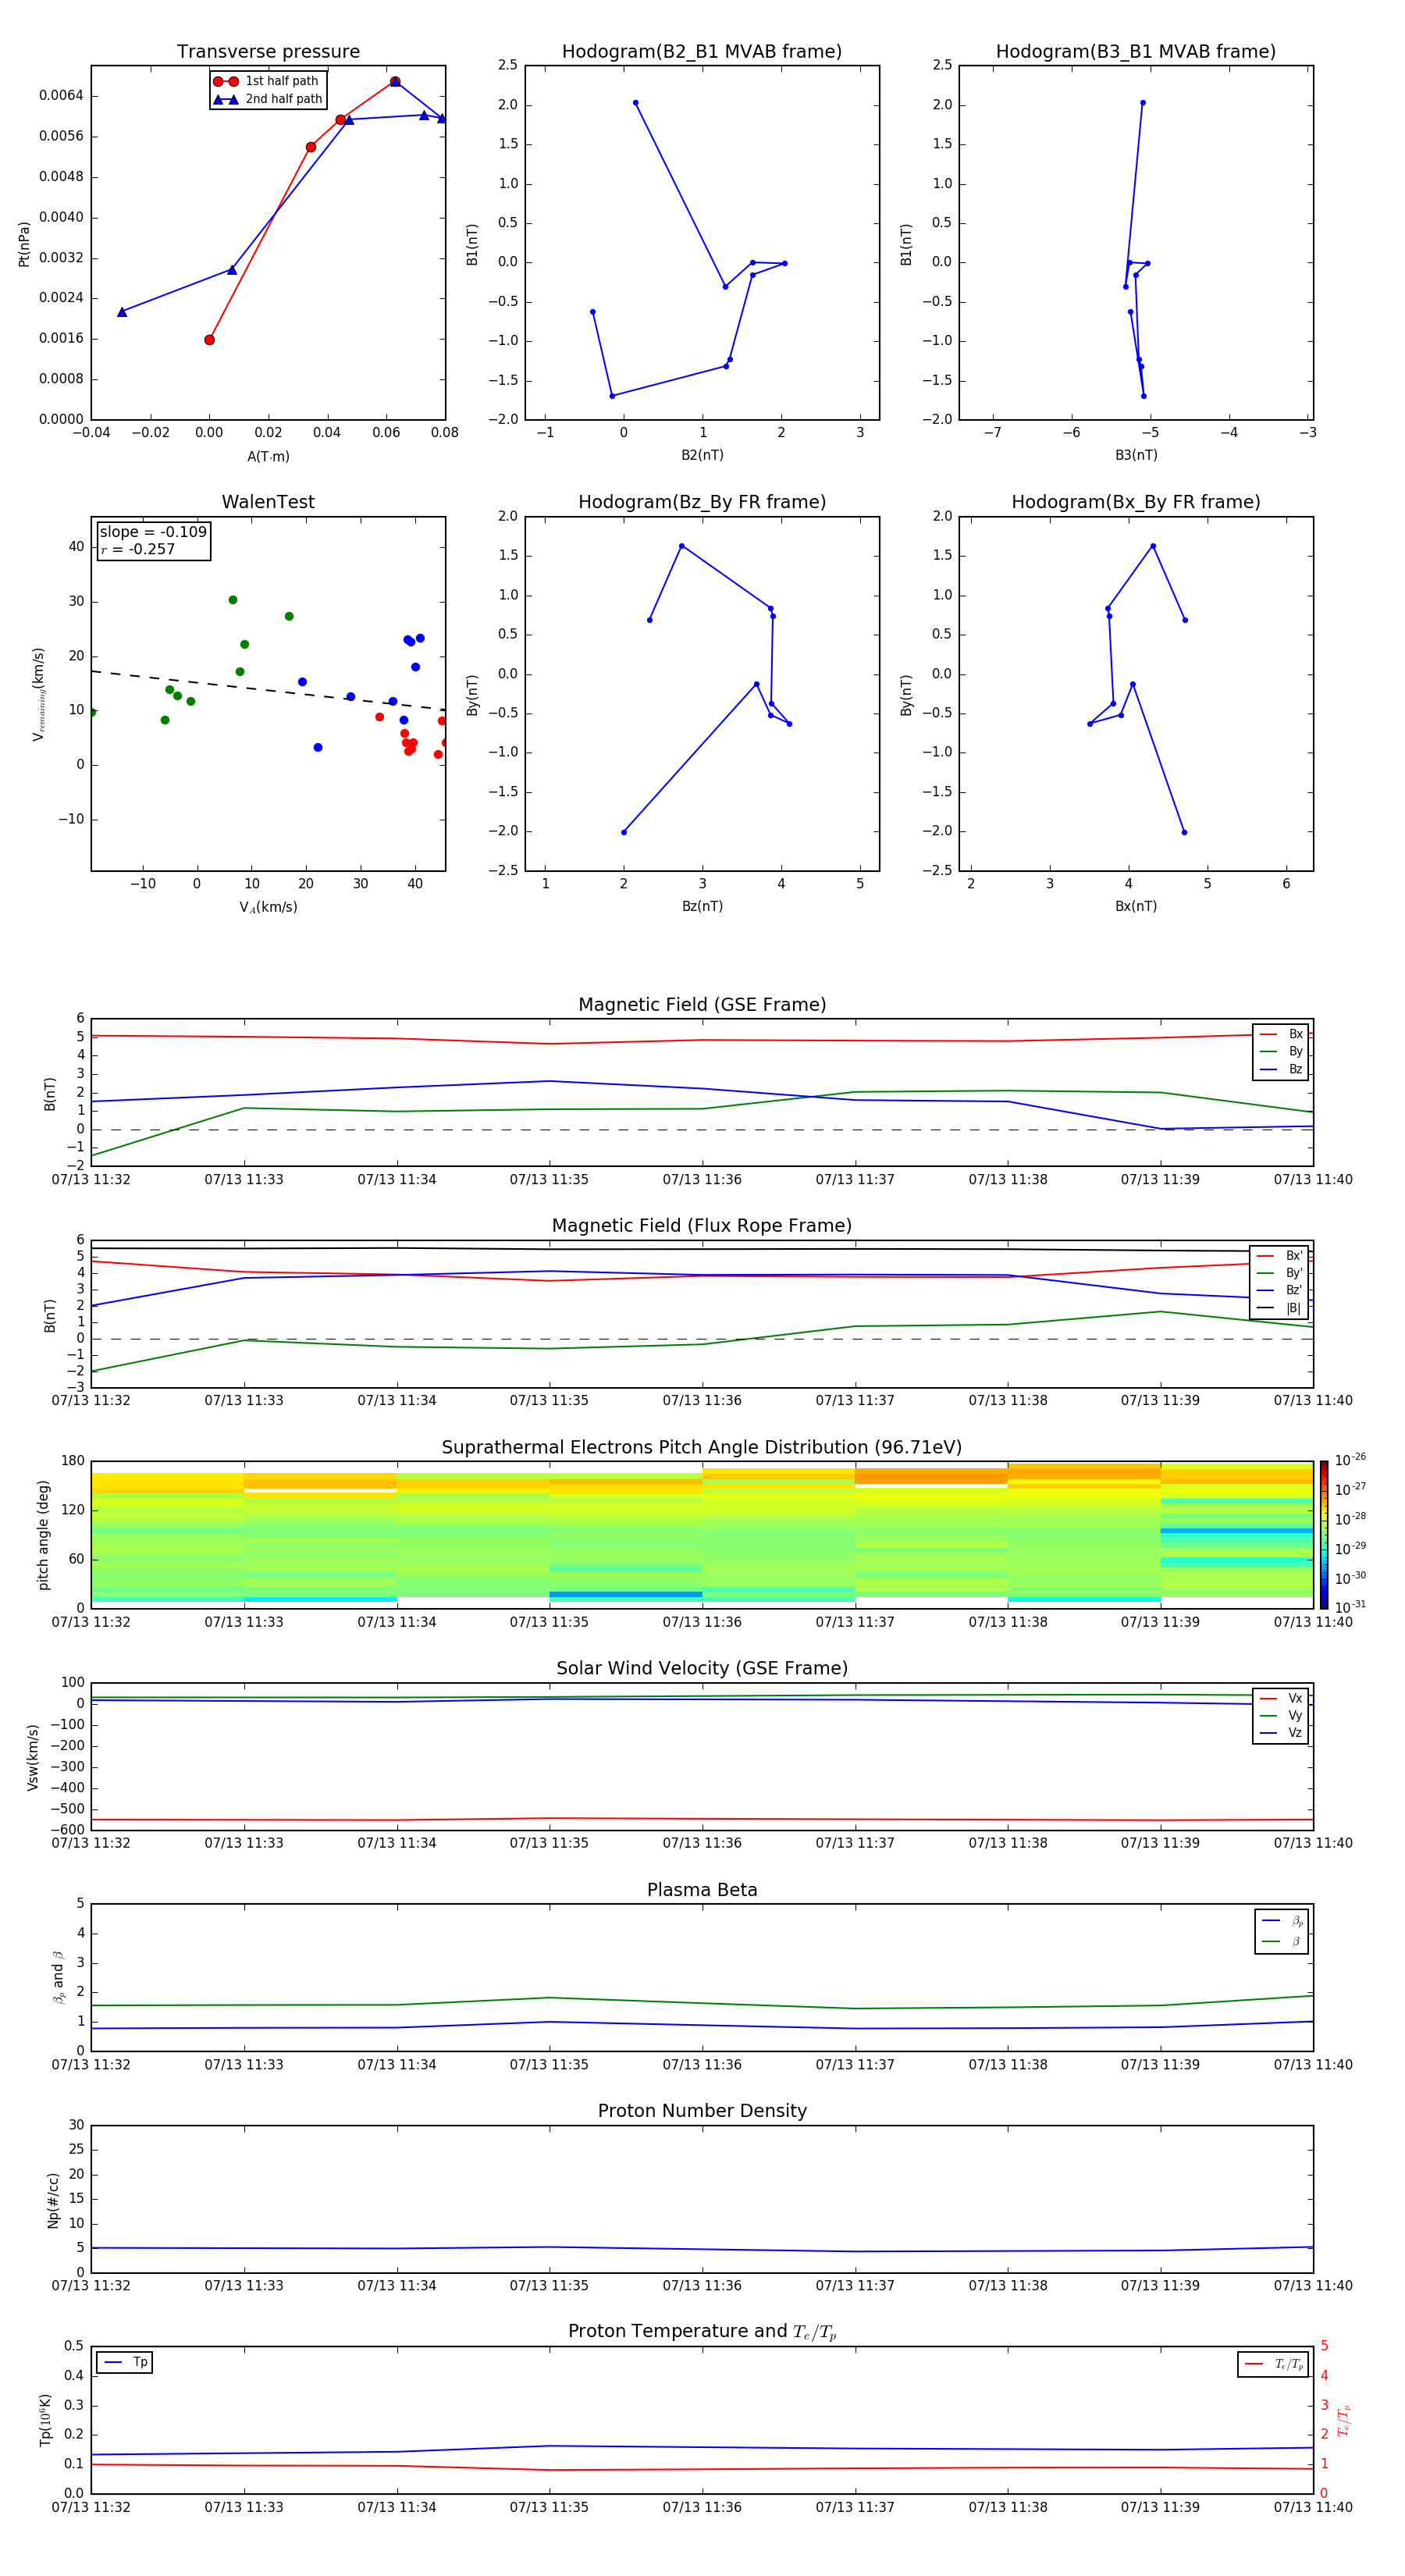The image size is (1405, 2576).
Task: Select the 'r = -0.257' annotation
Action: (138, 549)
